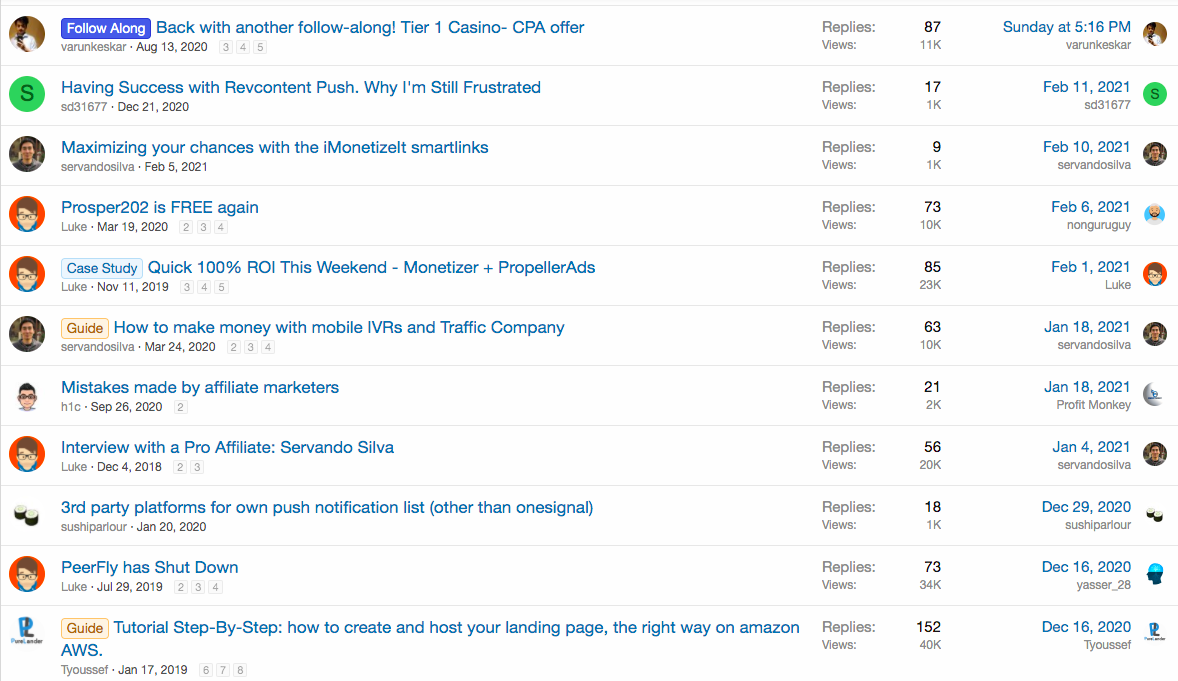Click the green S avatar beside the Revcontent thread title

[x=27, y=95]
